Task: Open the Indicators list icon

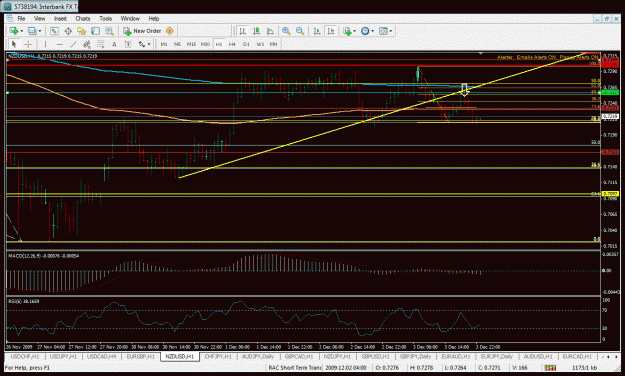Action: (347, 31)
